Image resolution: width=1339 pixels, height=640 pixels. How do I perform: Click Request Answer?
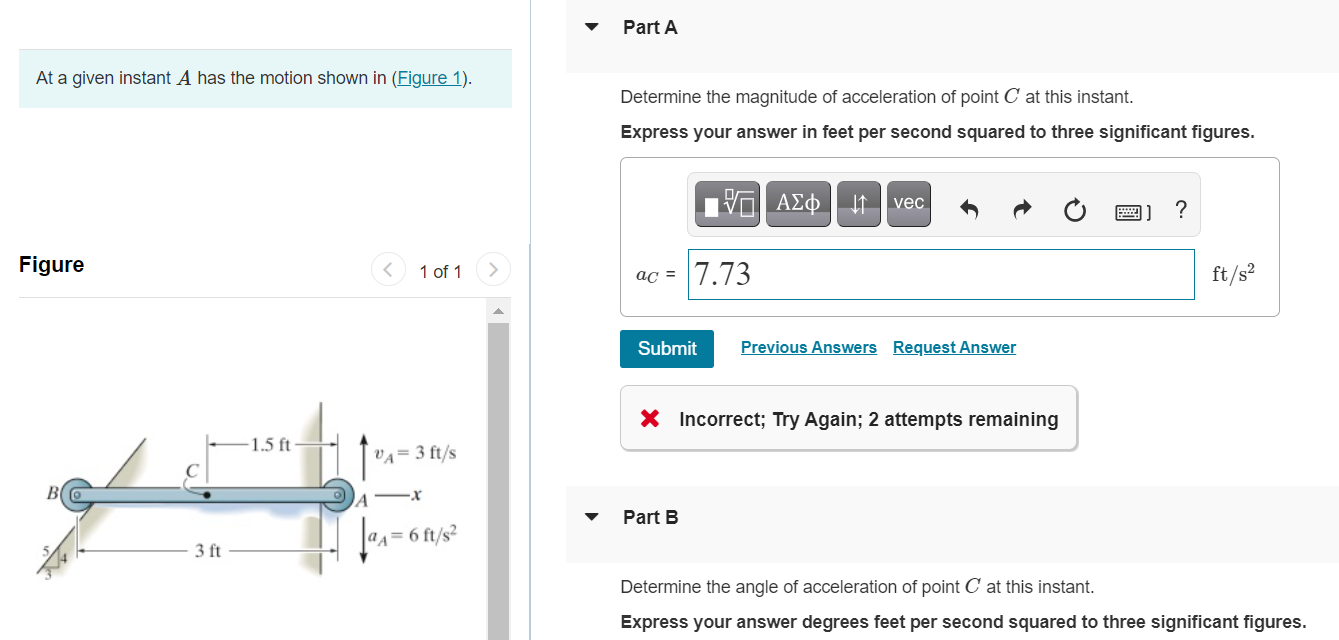[x=954, y=347]
